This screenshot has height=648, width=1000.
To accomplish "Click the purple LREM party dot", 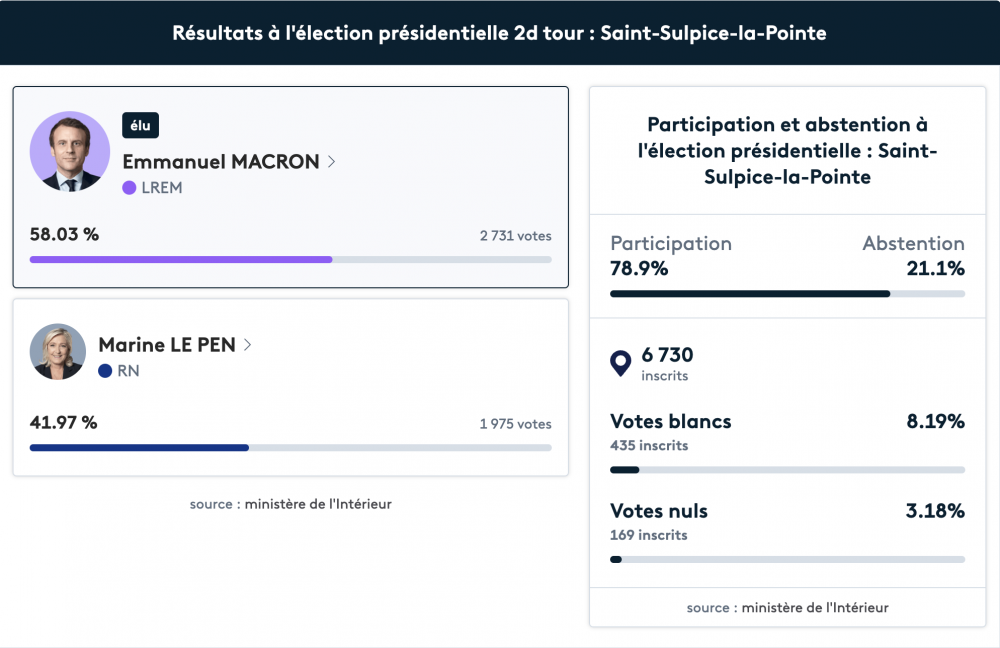I will point(129,188).
